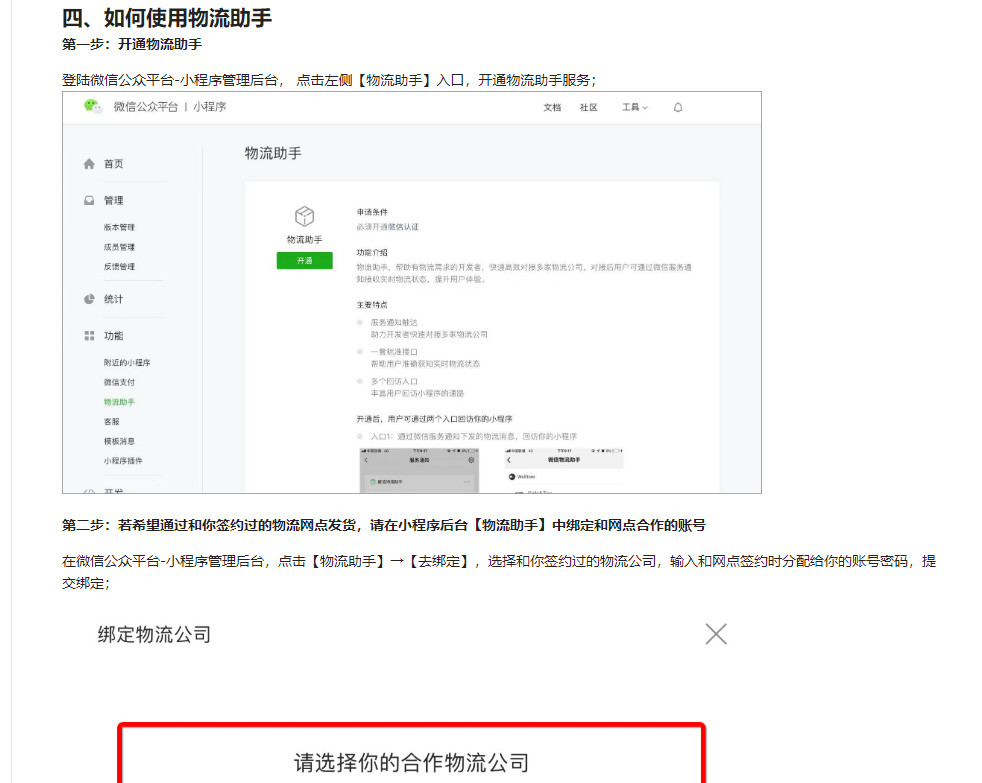This screenshot has width=982, height=783.
Task: Click the 一套物流接口 feature text
Action: pos(394,352)
